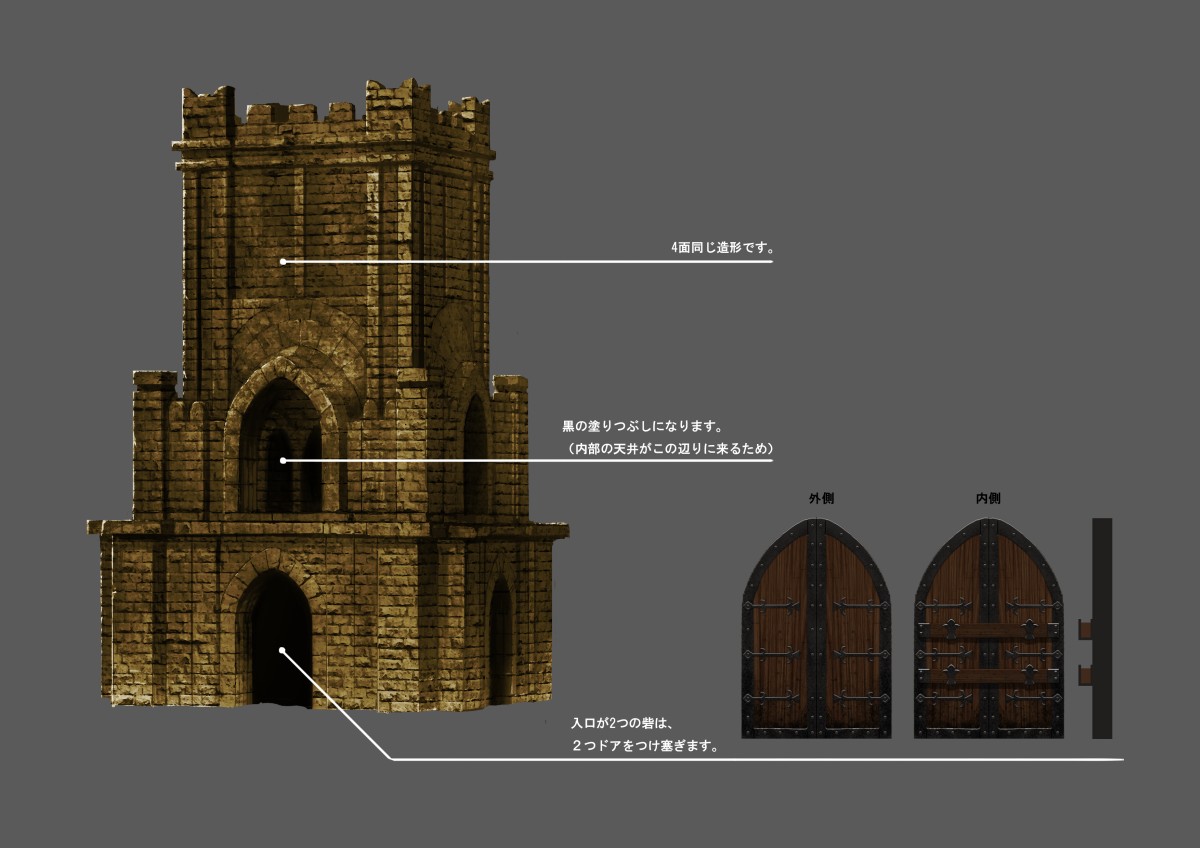Click the "外側" door label

[x=822, y=497]
